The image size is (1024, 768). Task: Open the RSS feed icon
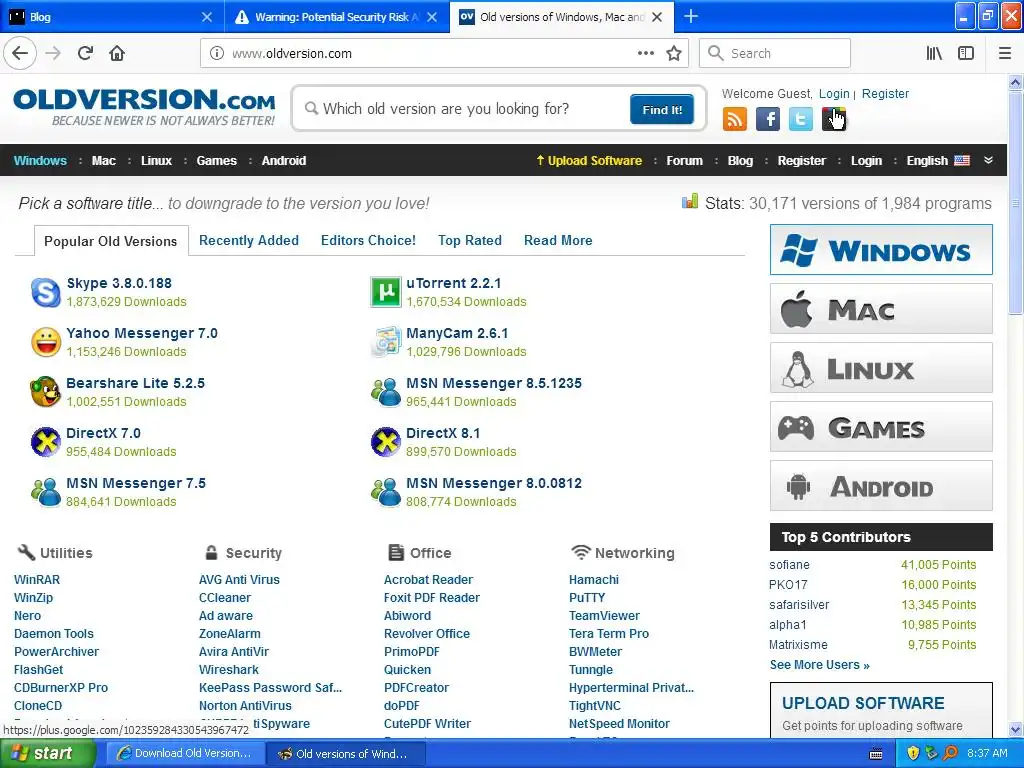[734, 119]
